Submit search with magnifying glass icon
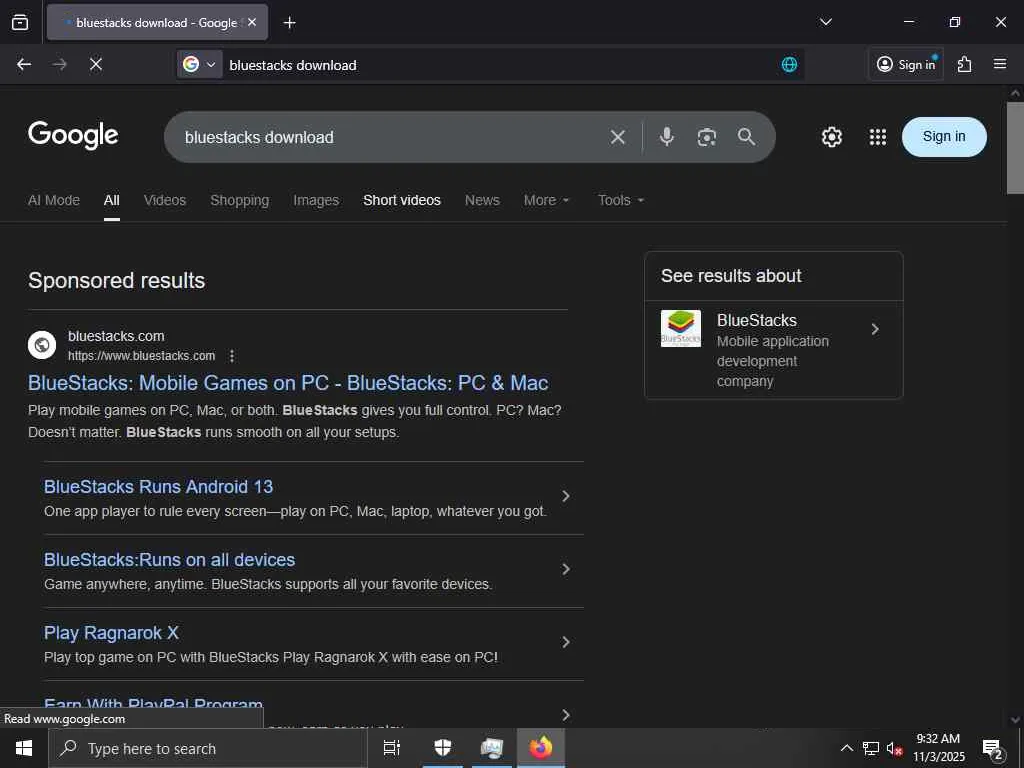 click(746, 136)
